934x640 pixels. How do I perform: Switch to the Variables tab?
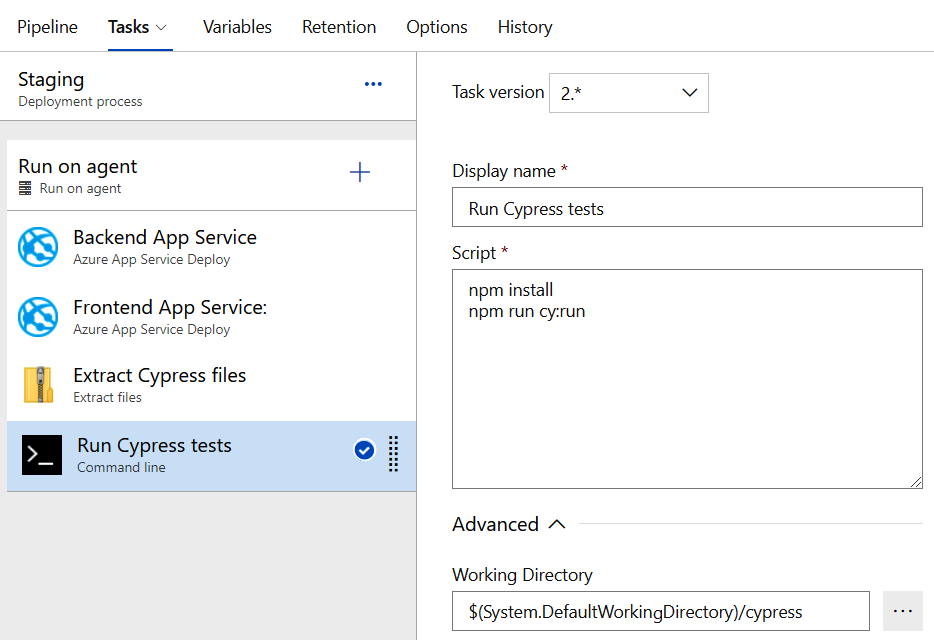237,27
